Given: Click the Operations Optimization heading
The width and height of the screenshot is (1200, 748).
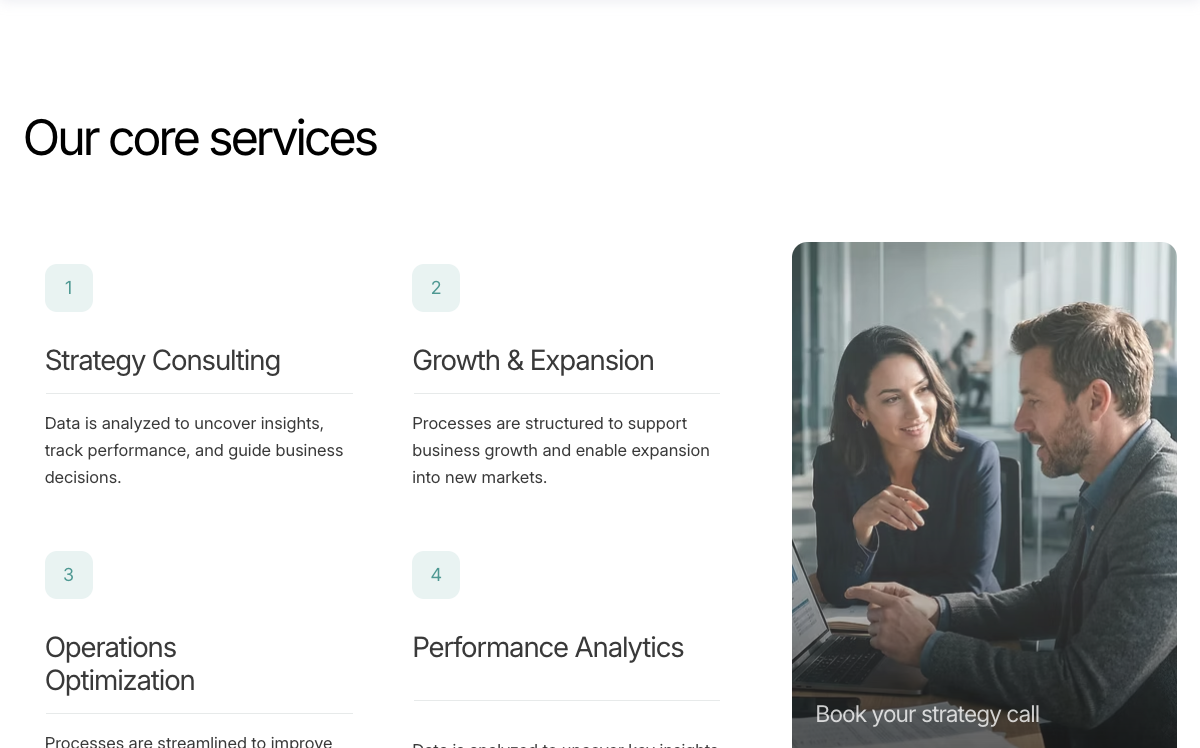Looking at the screenshot, I should (120, 663).
